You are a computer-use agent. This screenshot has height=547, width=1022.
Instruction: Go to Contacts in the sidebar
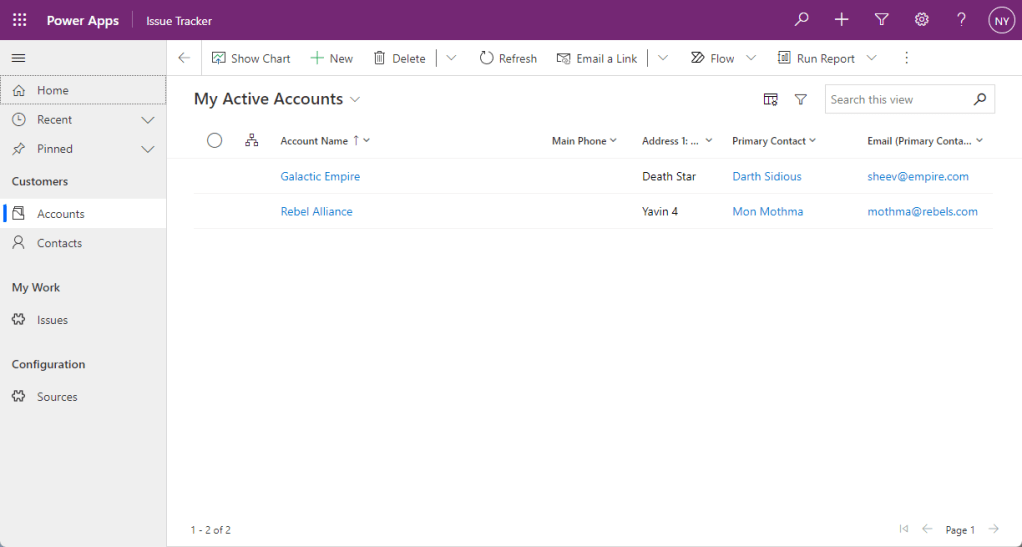[59, 243]
